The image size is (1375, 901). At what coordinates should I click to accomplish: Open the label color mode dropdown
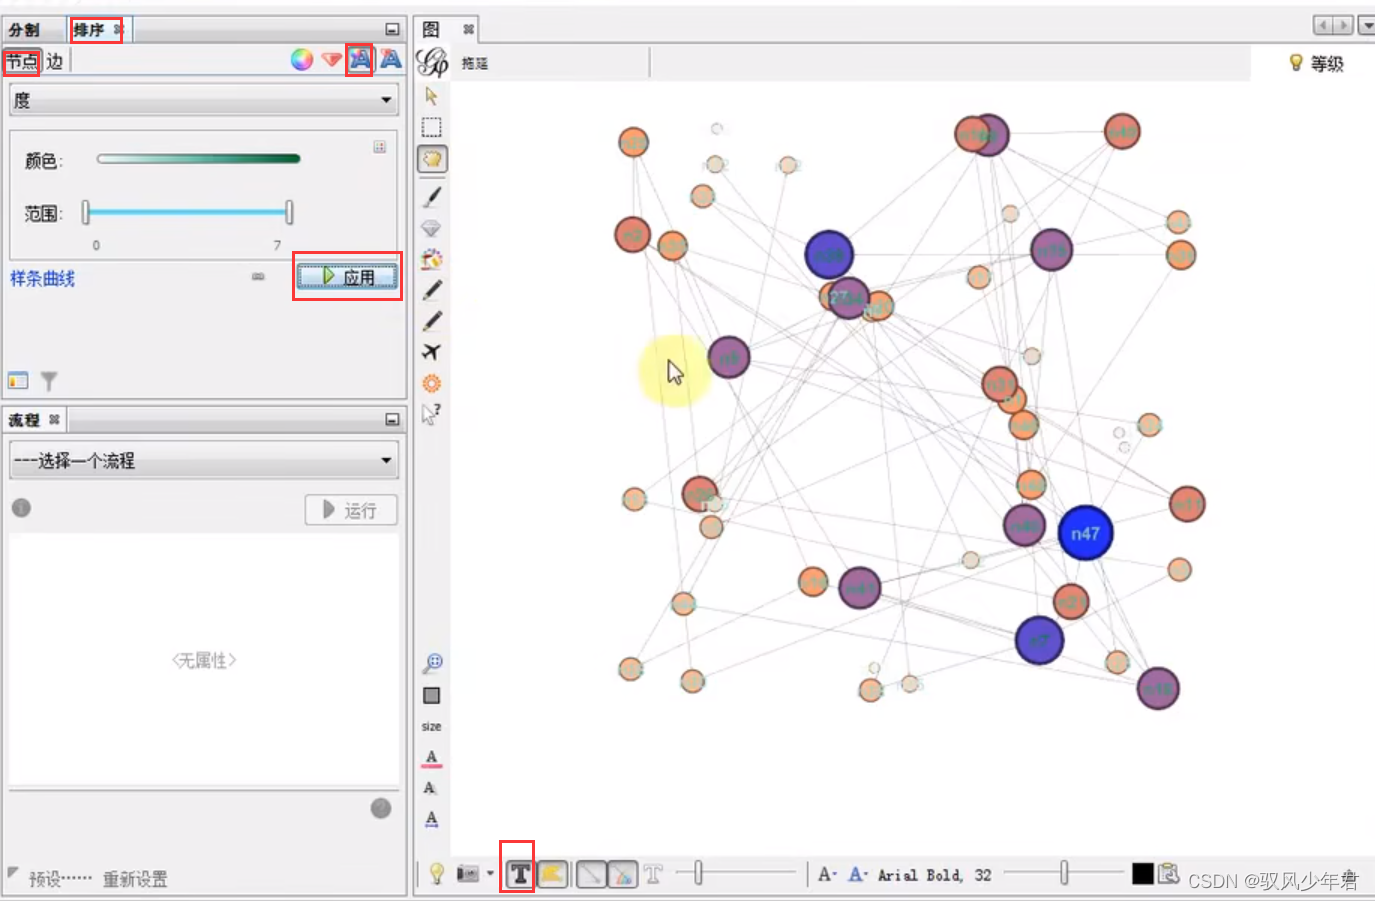click(x=858, y=874)
